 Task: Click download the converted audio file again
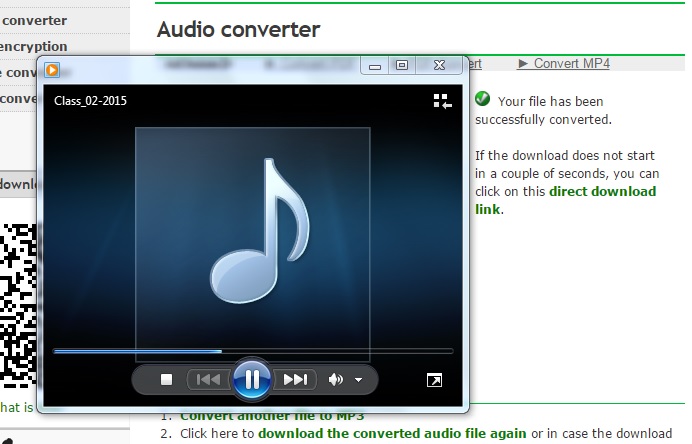pyautogui.click(x=392, y=433)
